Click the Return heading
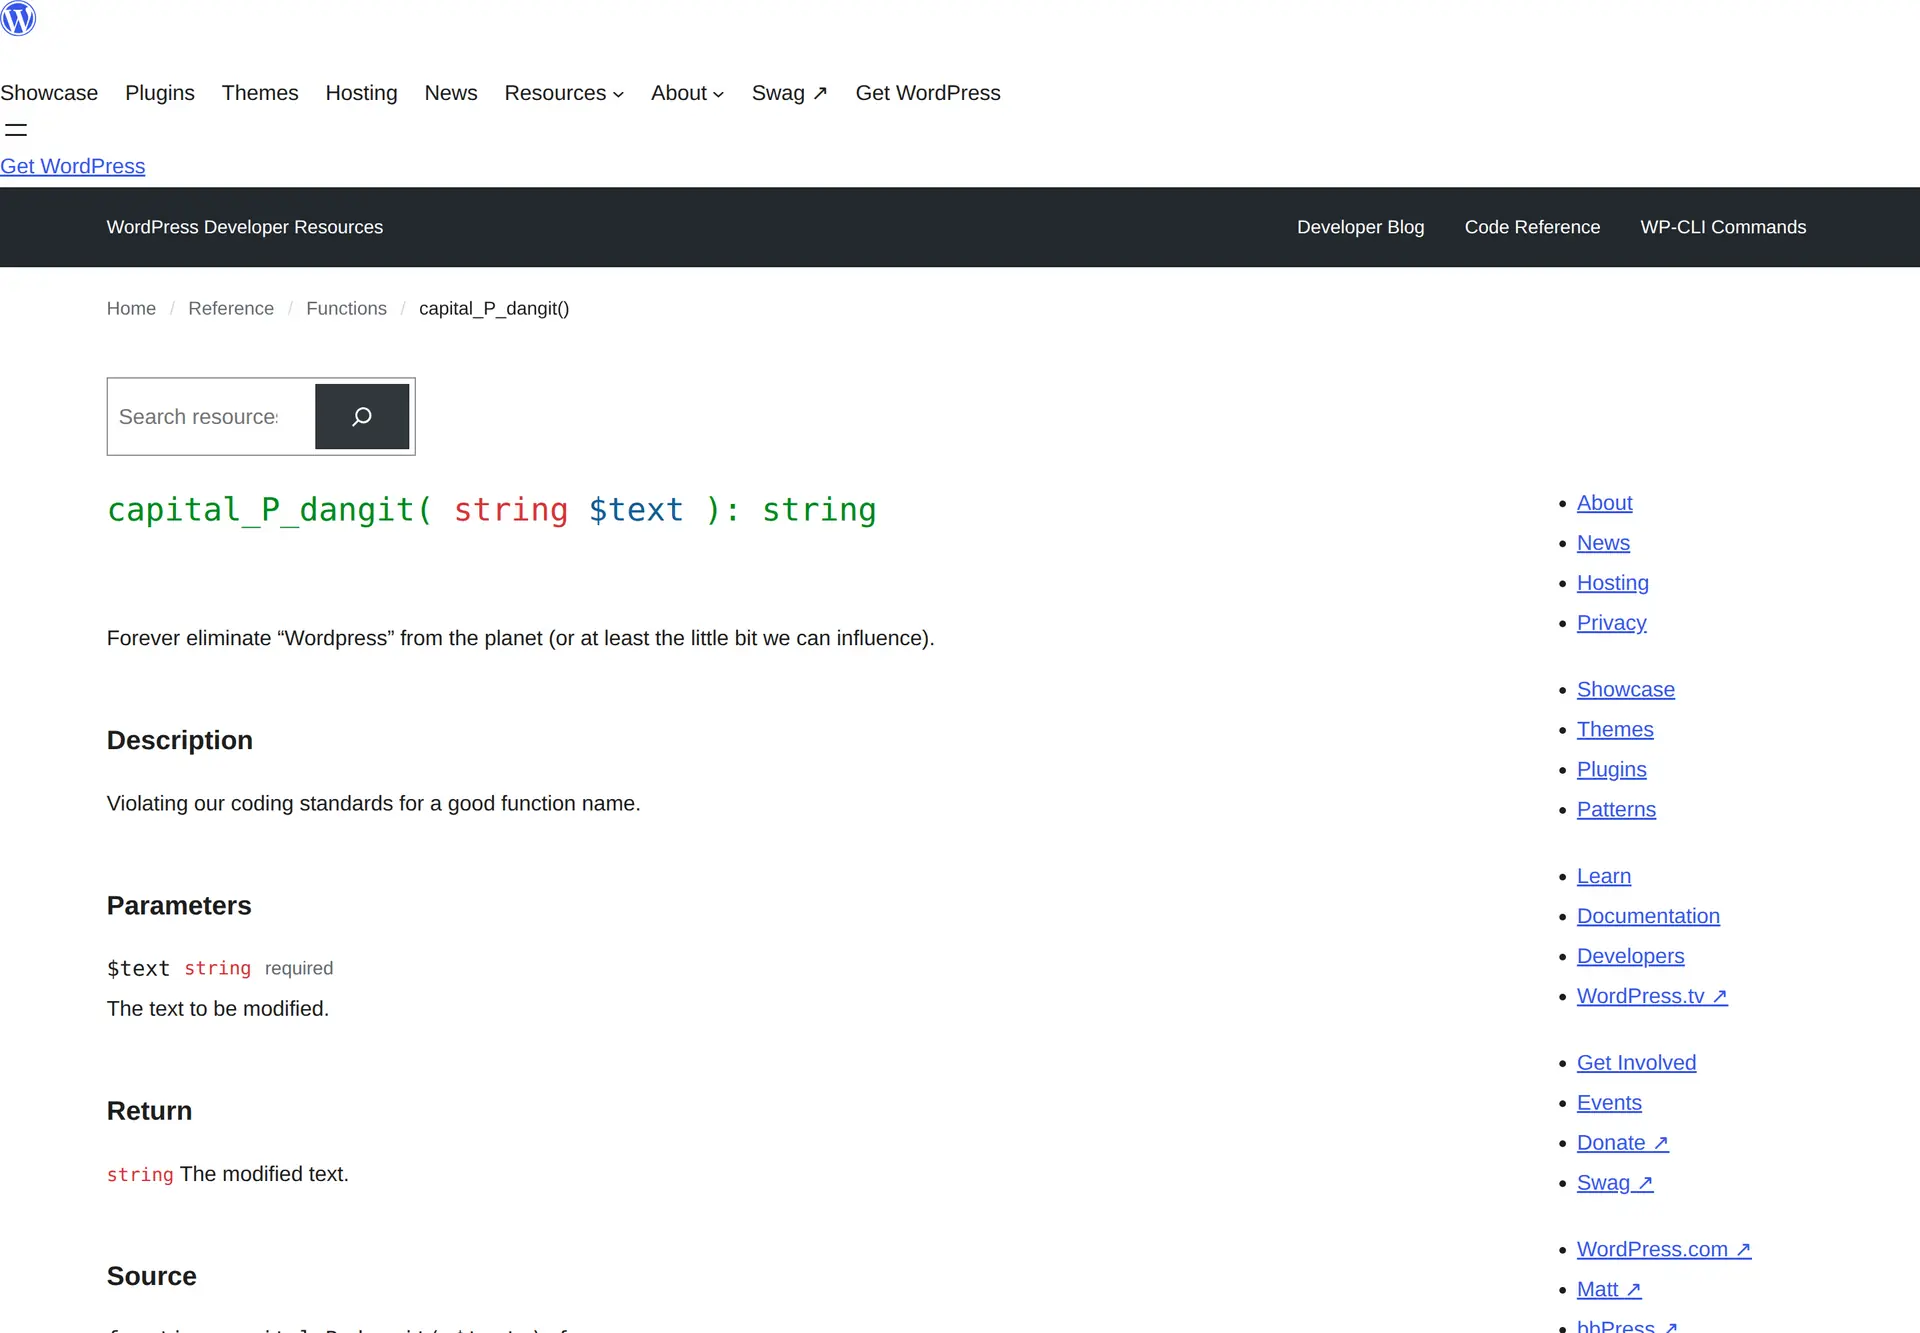Screen dimensions: 1920x1333 149,1111
